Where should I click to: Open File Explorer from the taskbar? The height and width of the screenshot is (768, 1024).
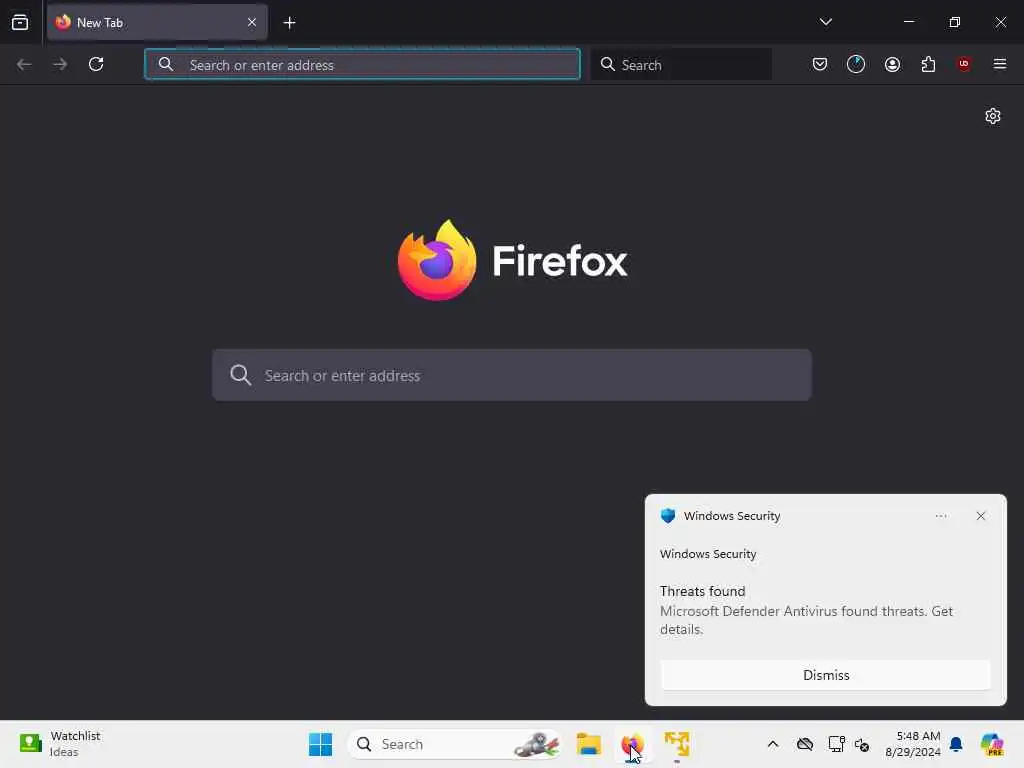click(x=588, y=744)
